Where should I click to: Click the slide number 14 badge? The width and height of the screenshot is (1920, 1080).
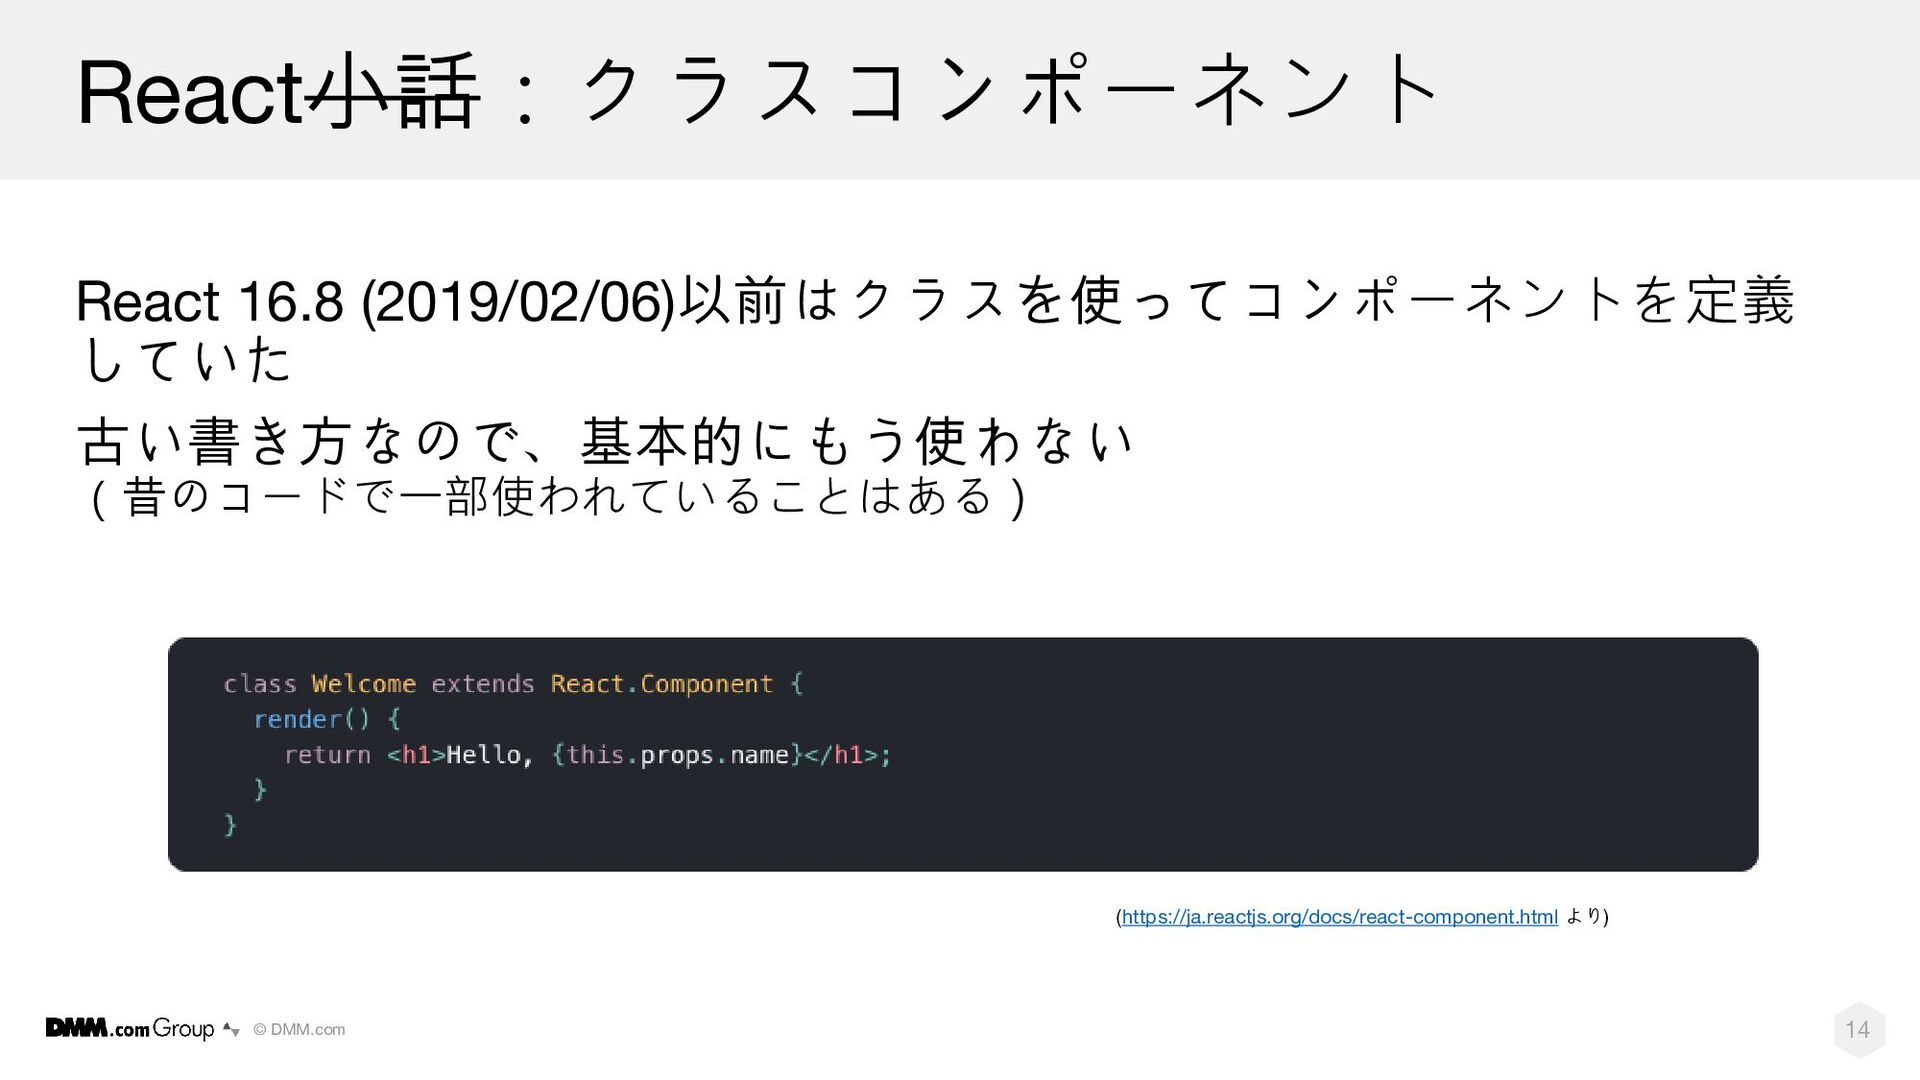1858,1029
